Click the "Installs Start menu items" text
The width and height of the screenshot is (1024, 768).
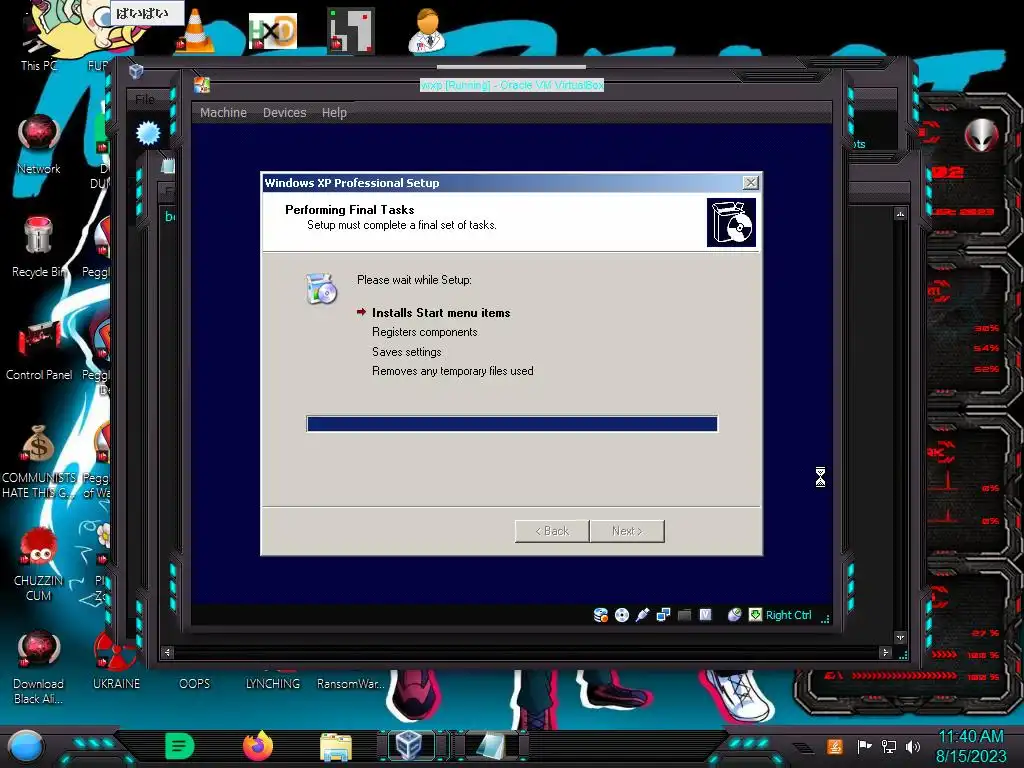pos(441,313)
